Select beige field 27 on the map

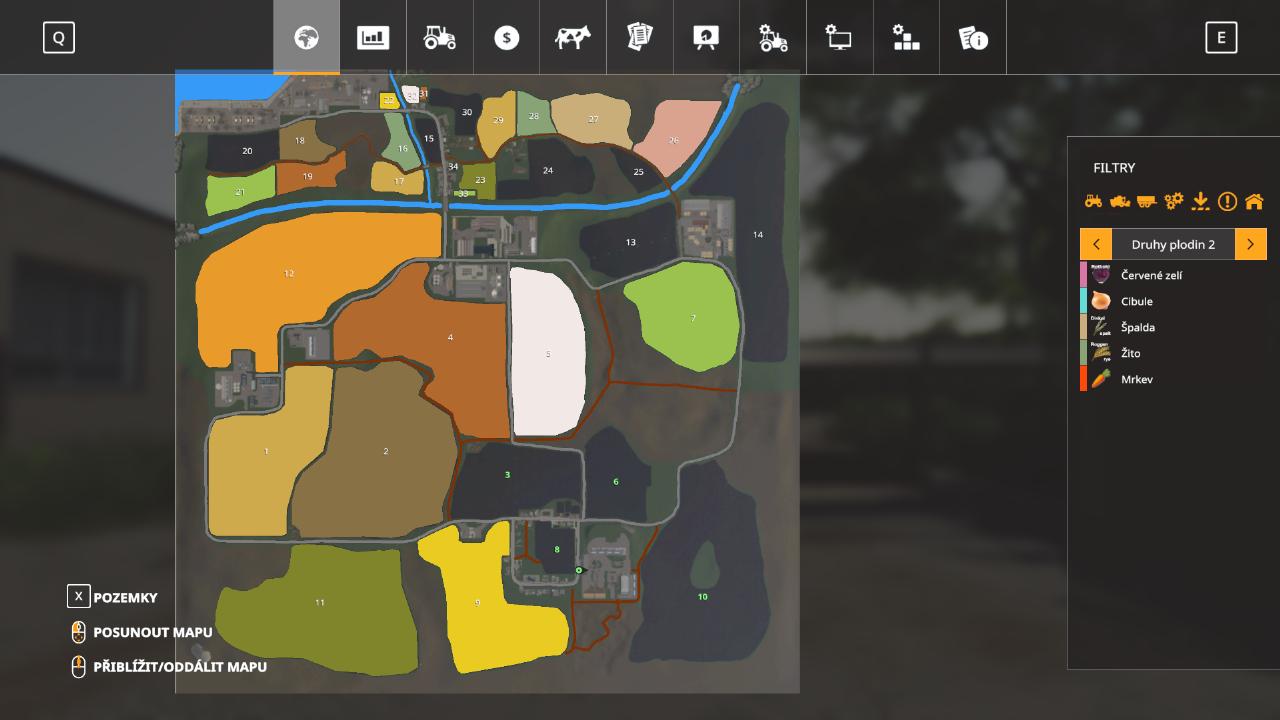(594, 119)
